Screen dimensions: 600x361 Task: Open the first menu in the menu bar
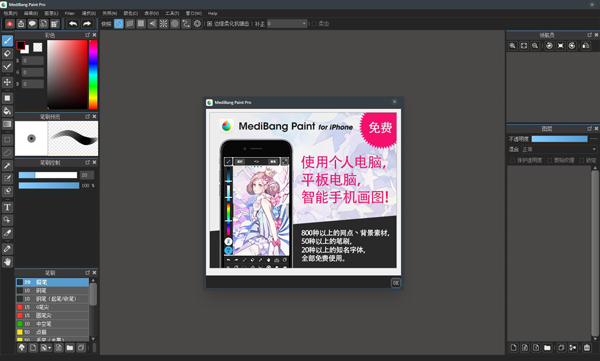(10, 13)
